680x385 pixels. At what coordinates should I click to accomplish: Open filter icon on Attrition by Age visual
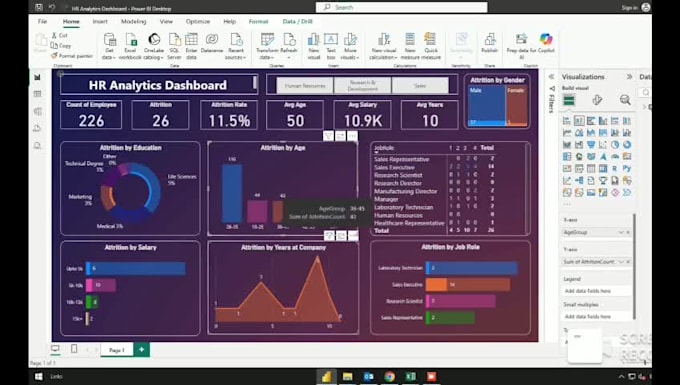click(329, 136)
